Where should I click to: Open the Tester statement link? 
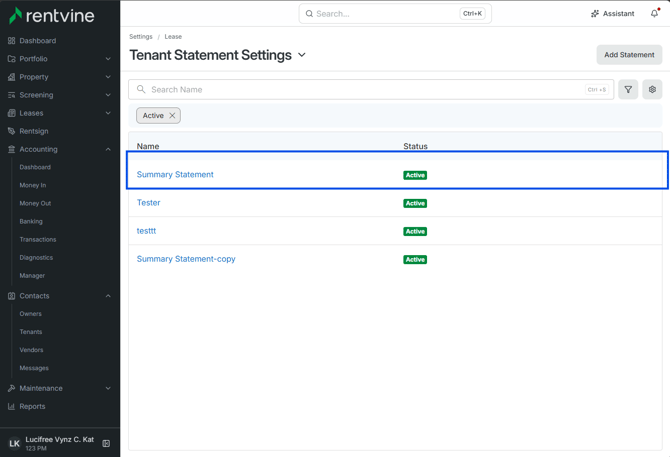(x=148, y=202)
